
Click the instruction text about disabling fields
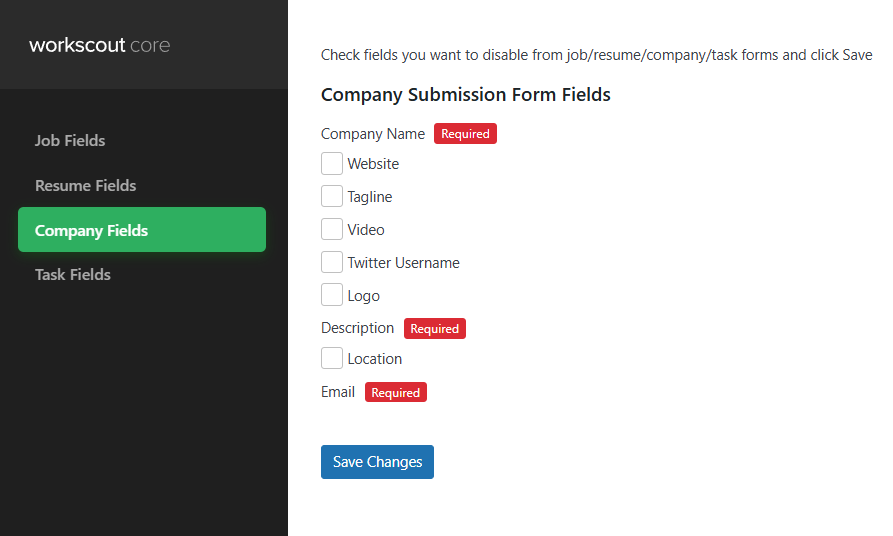point(596,55)
